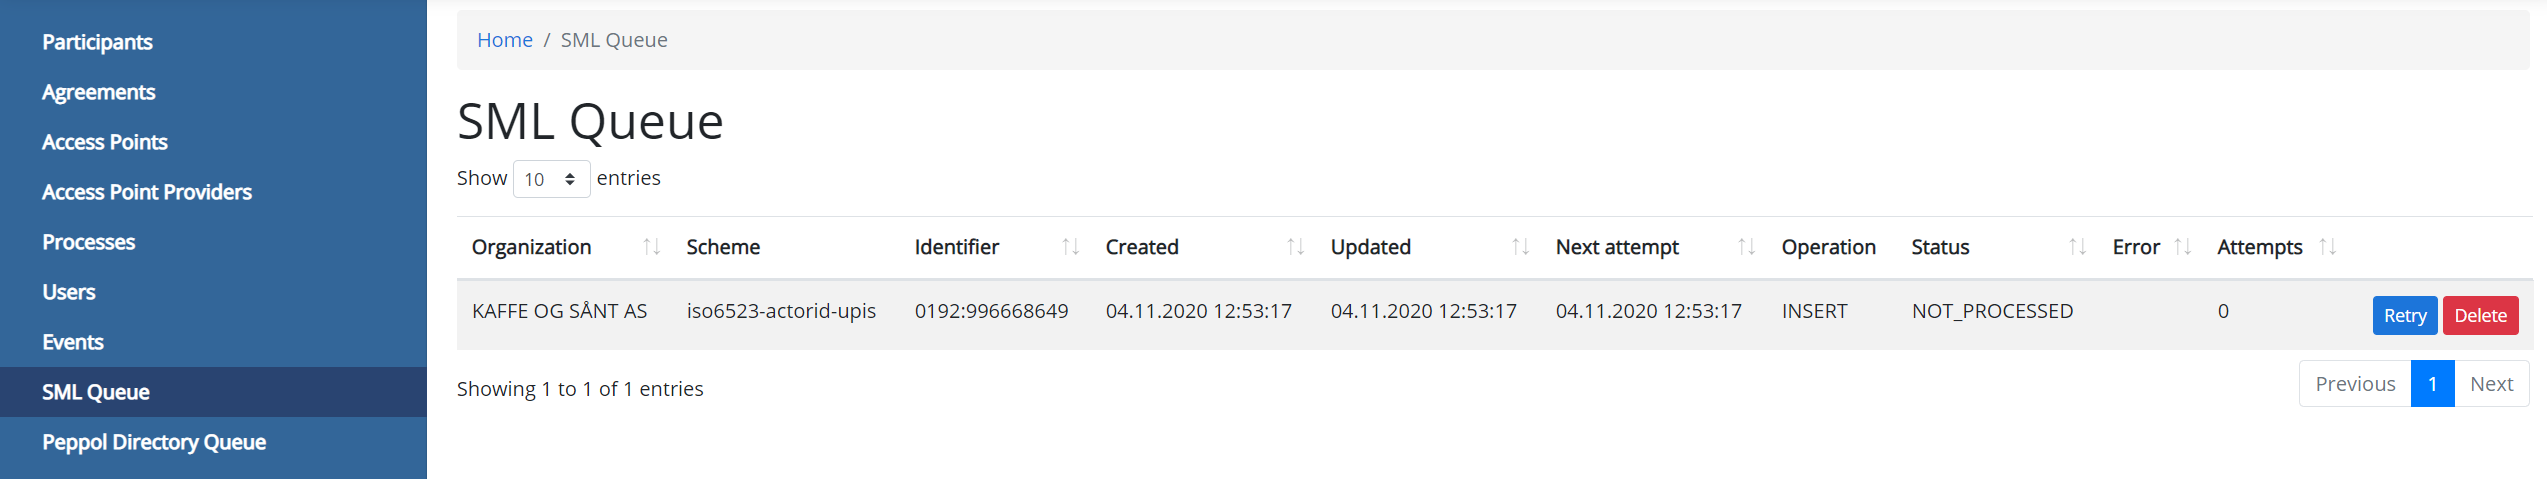
Task: Select Peppol Directory Queue menu item
Action: tap(154, 442)
